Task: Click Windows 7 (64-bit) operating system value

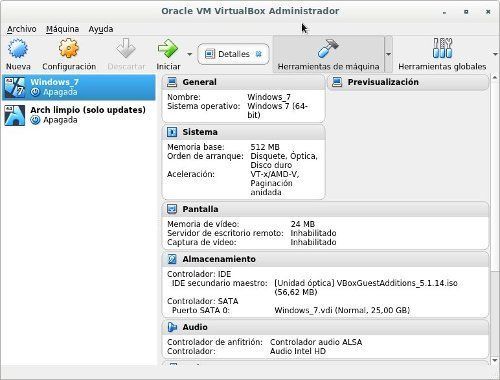Action: [x=277, y=111]
